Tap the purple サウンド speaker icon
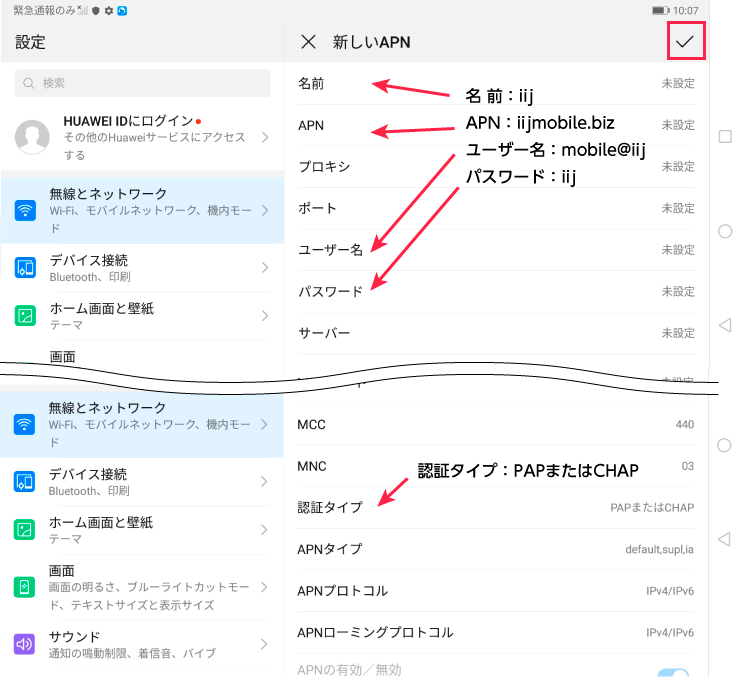Viewport: 740px width, 677px height. tap(24, 644)
